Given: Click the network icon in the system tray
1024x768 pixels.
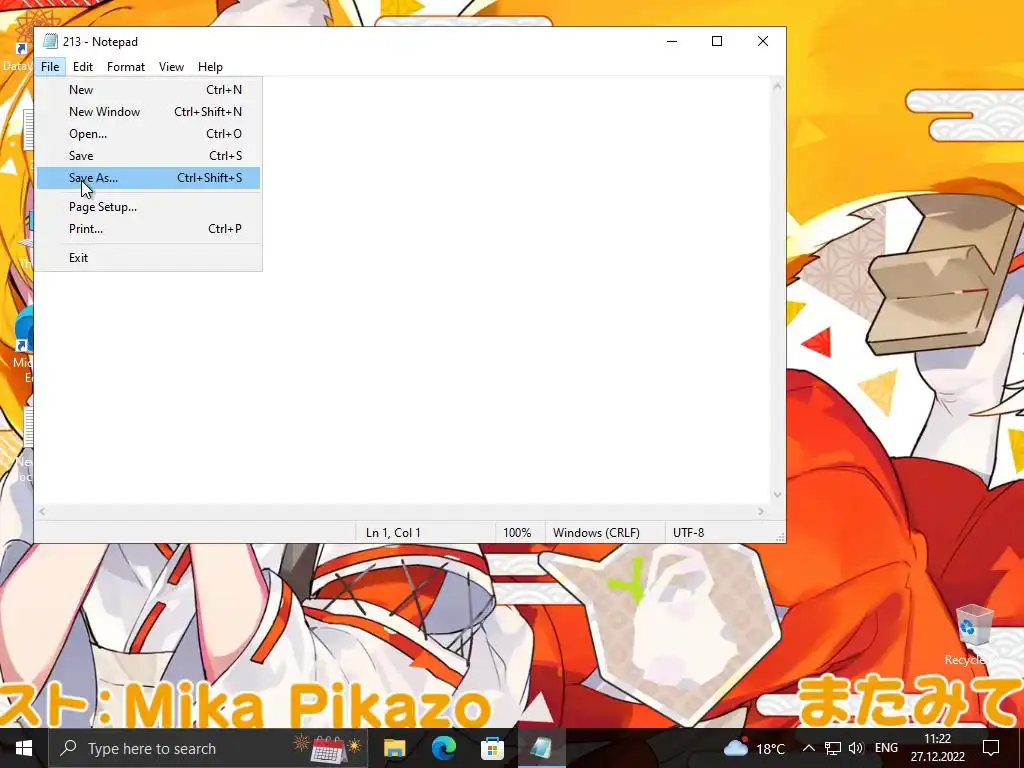Looking at the screenshot, I should pos(833,748).
